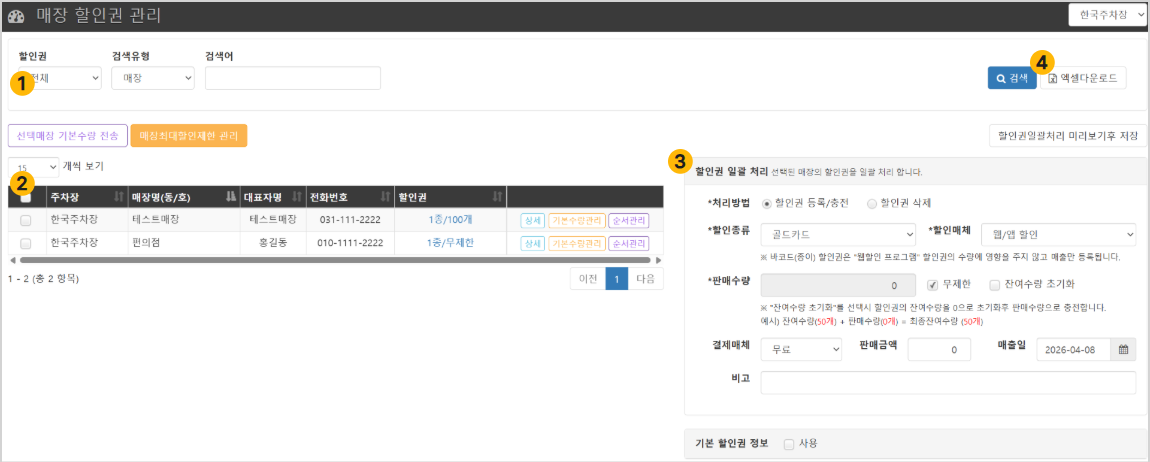Click the 비고 remarks input field
Screen dimensions: 1150x462
click(948, 382)
